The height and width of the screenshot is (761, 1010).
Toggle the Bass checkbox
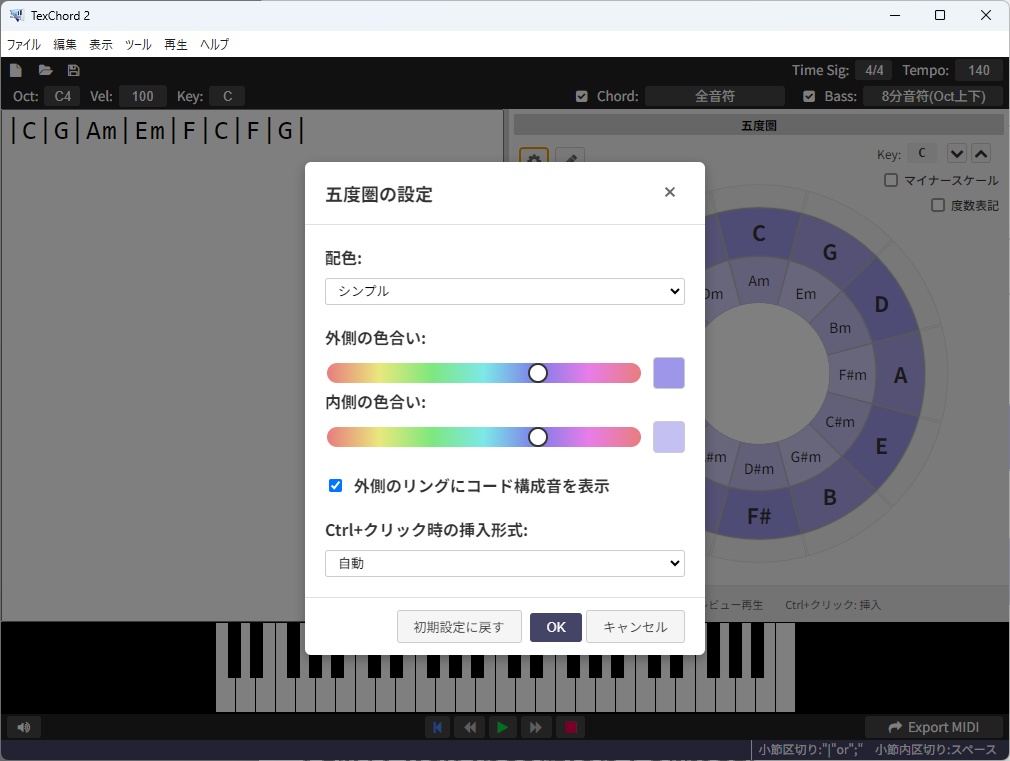click(x=809, y=97)
